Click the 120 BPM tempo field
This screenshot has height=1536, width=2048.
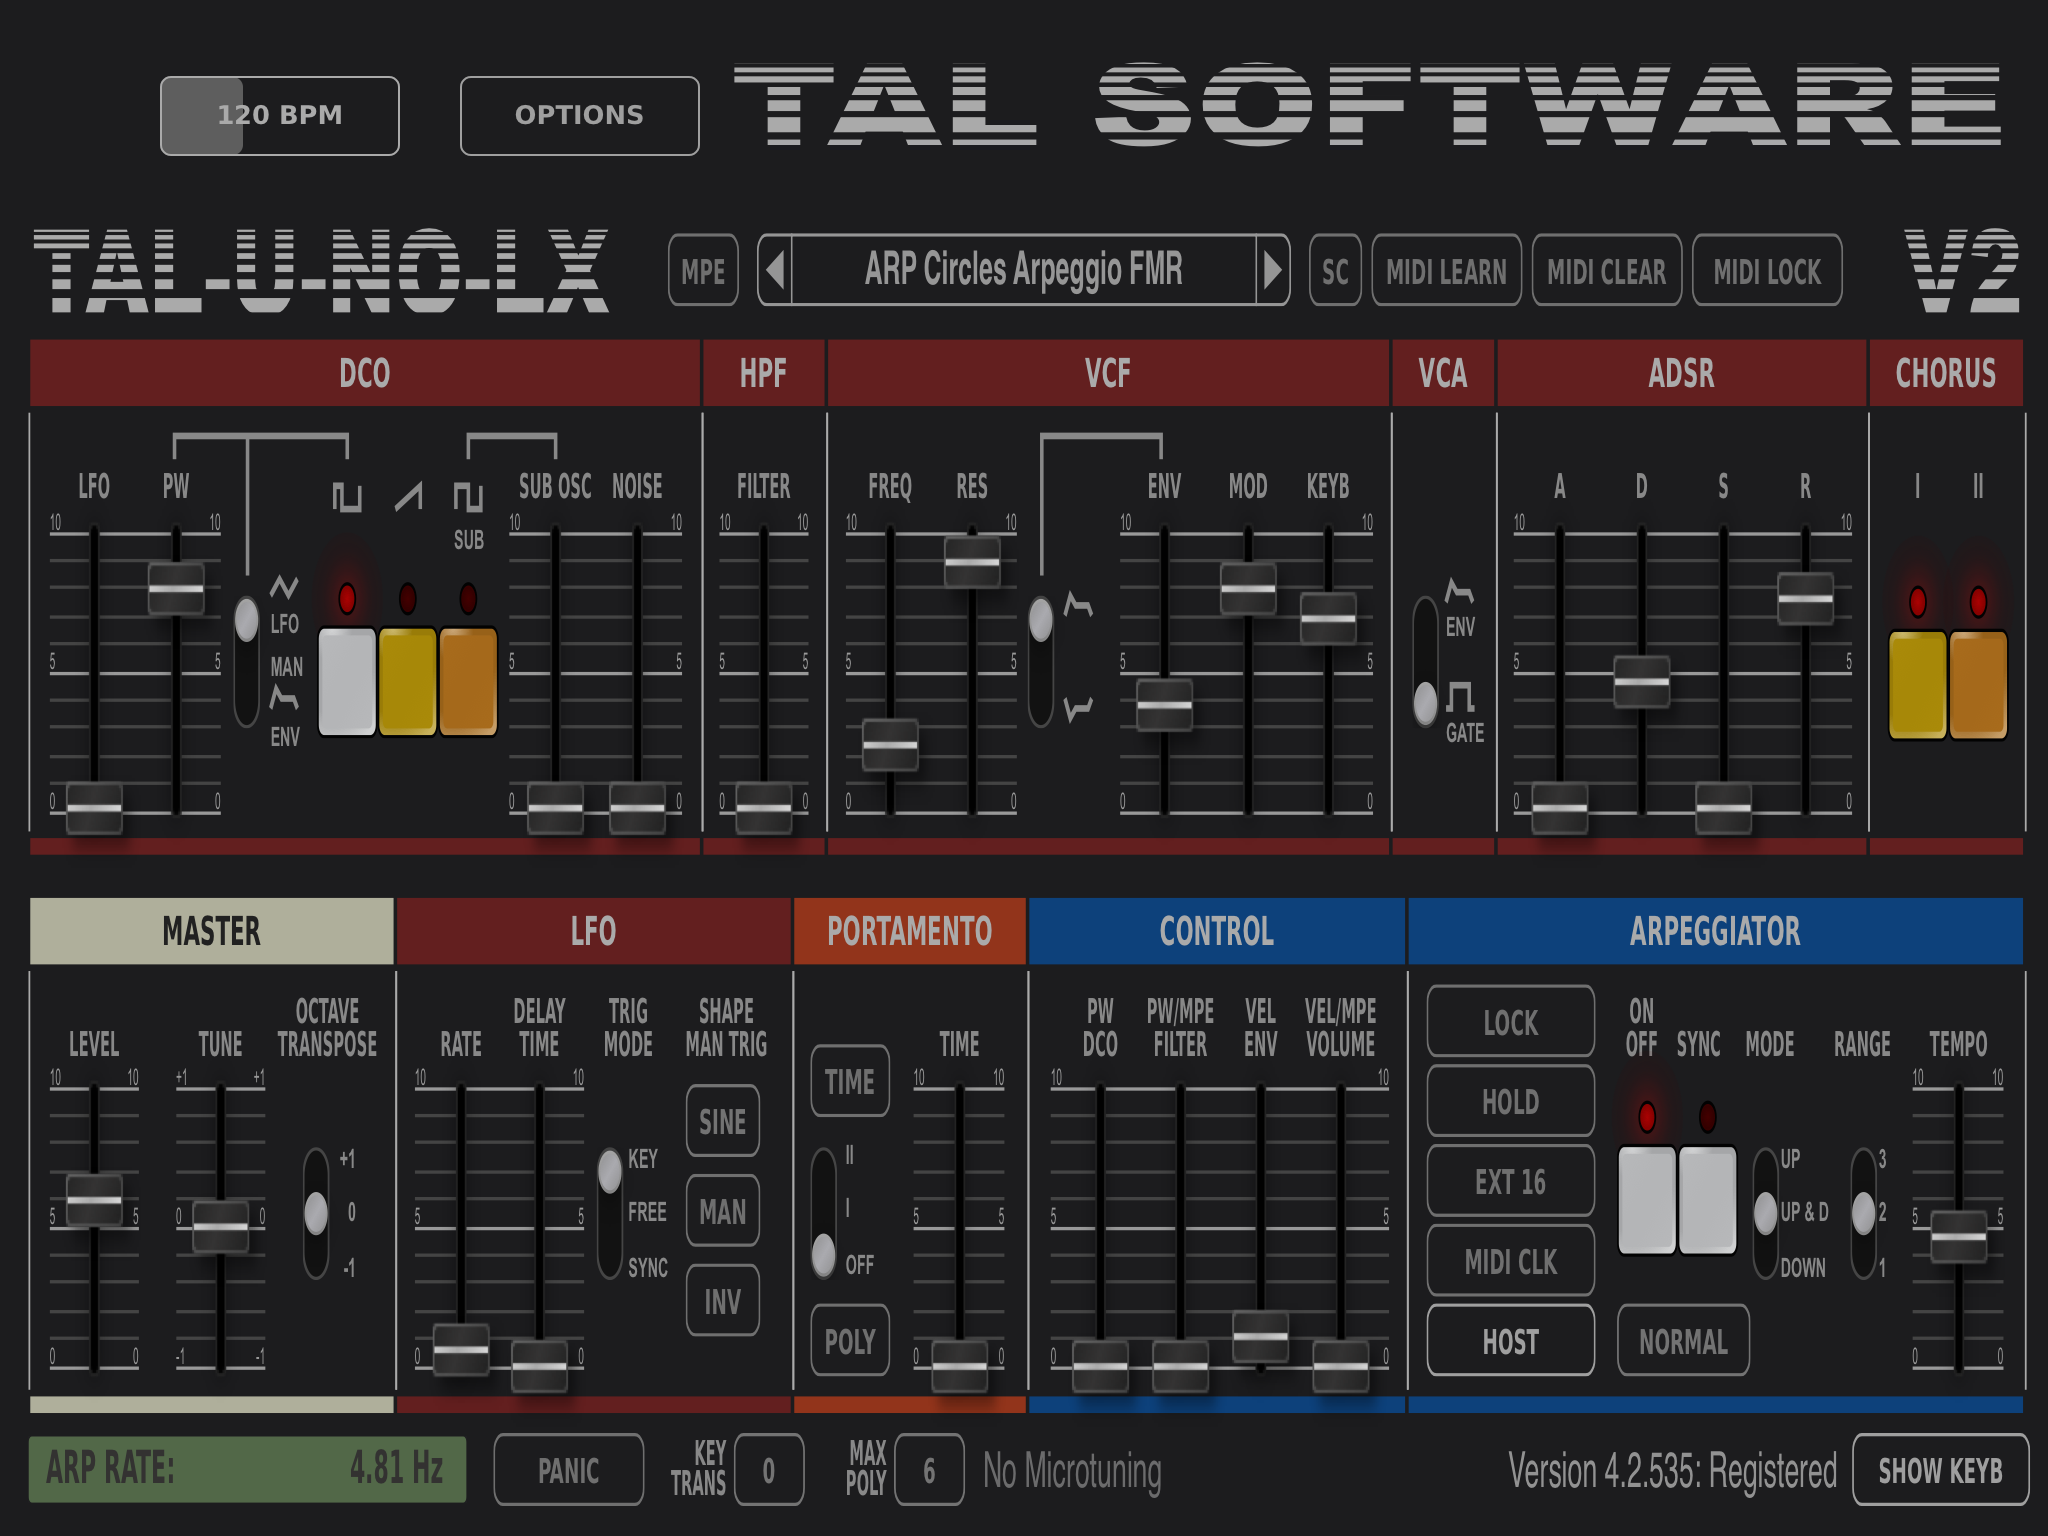click(x=280, y=116)
